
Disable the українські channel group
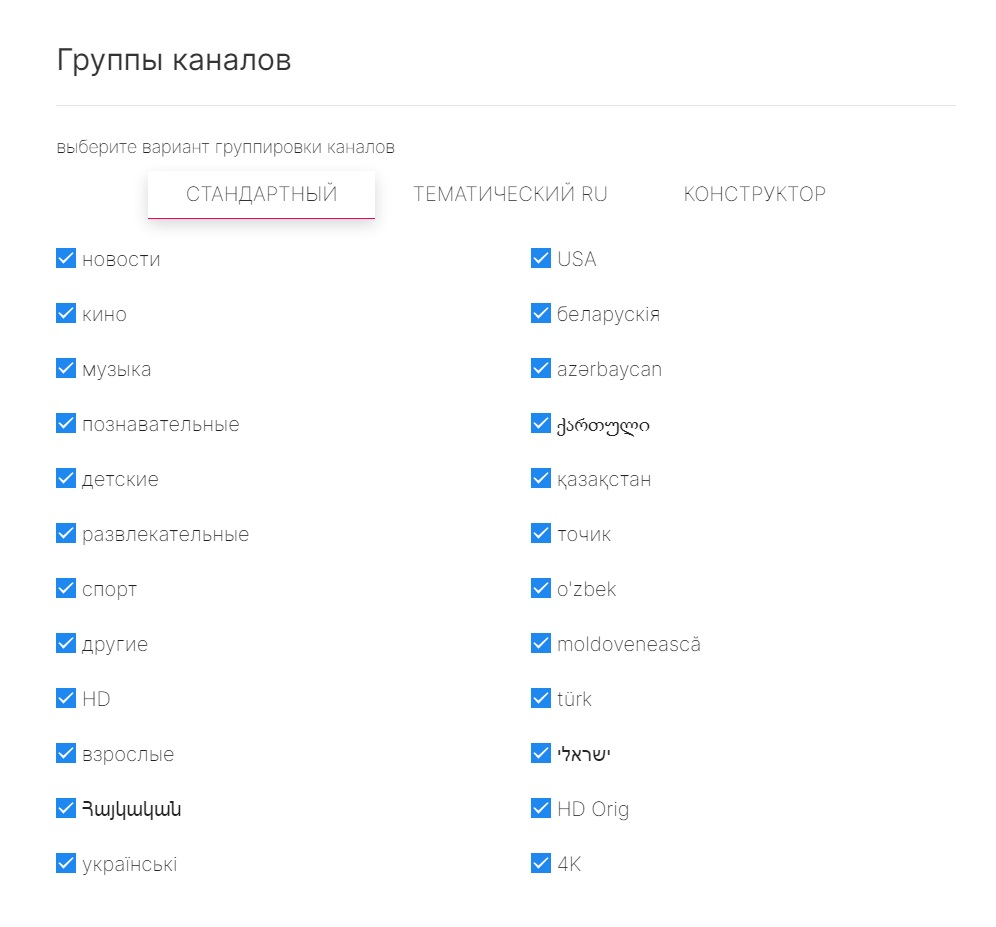click(66, 864)
